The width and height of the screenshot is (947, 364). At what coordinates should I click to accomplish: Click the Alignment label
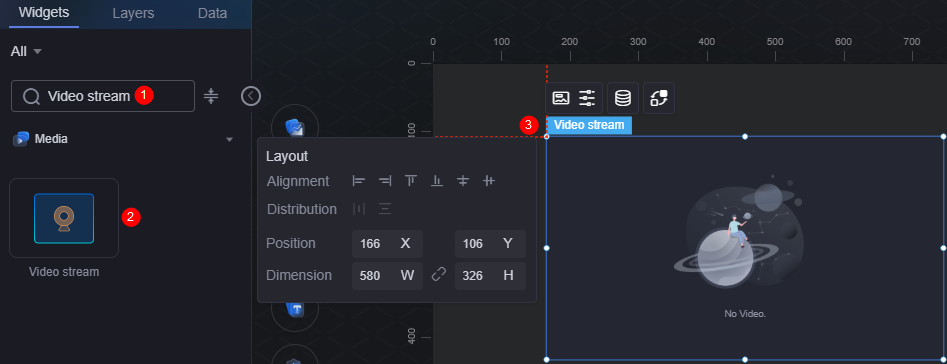tap(298, 181)
